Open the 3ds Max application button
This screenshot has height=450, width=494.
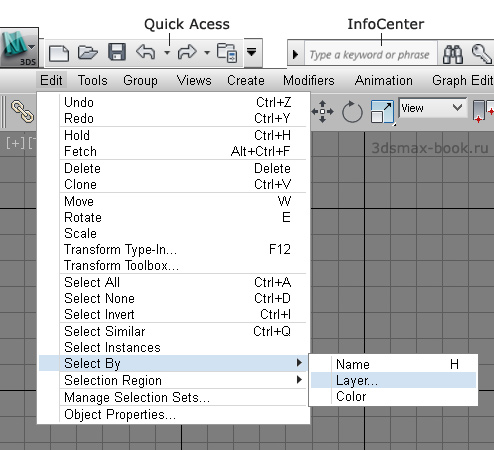pyautogui.click(x=19, y=48)
